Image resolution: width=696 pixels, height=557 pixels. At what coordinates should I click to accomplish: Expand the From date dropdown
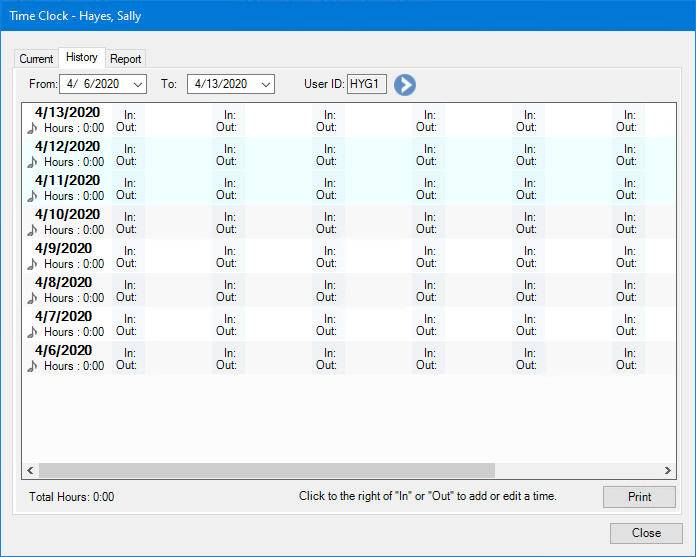click(137, 85)
